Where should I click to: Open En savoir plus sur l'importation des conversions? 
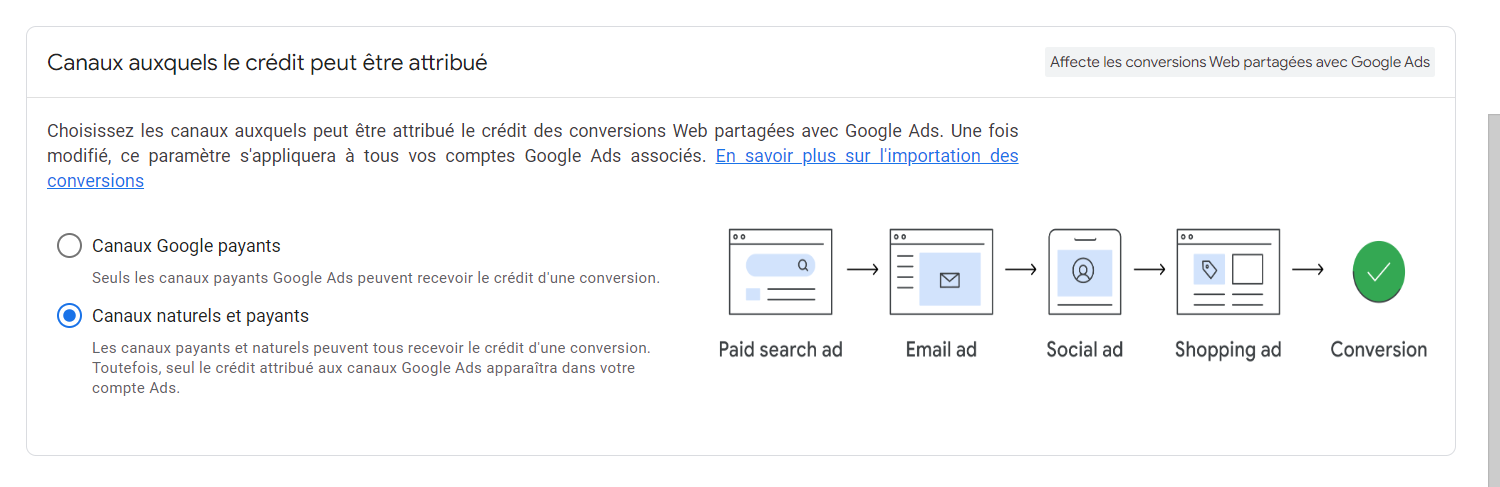(x=533, y=169)
